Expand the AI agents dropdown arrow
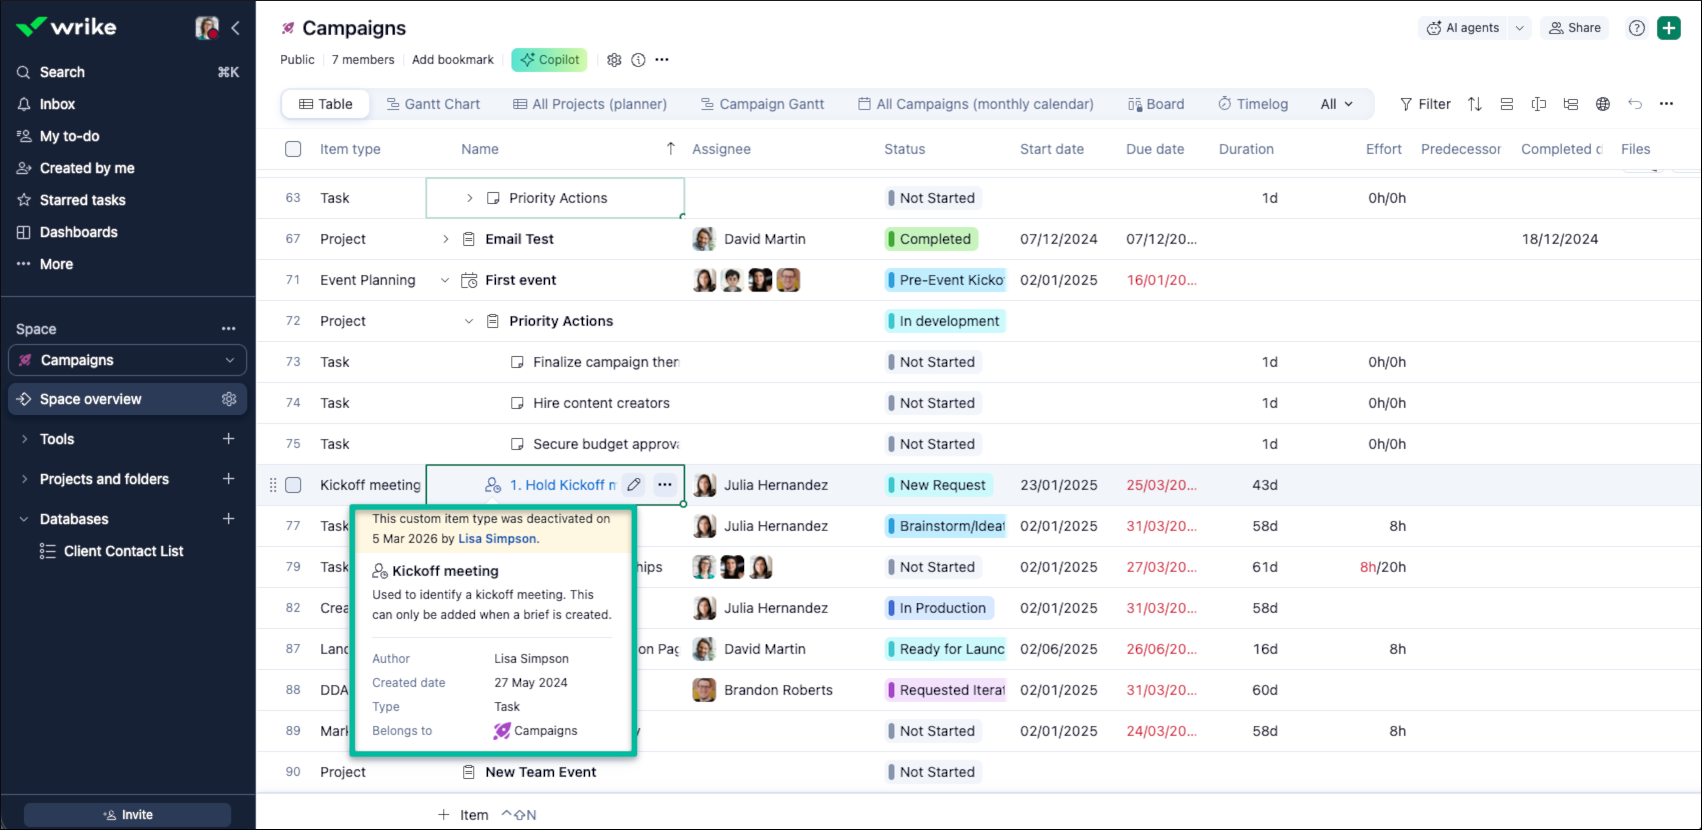The height and width of the screenshot is (830, 1702). click(1520, 28)
